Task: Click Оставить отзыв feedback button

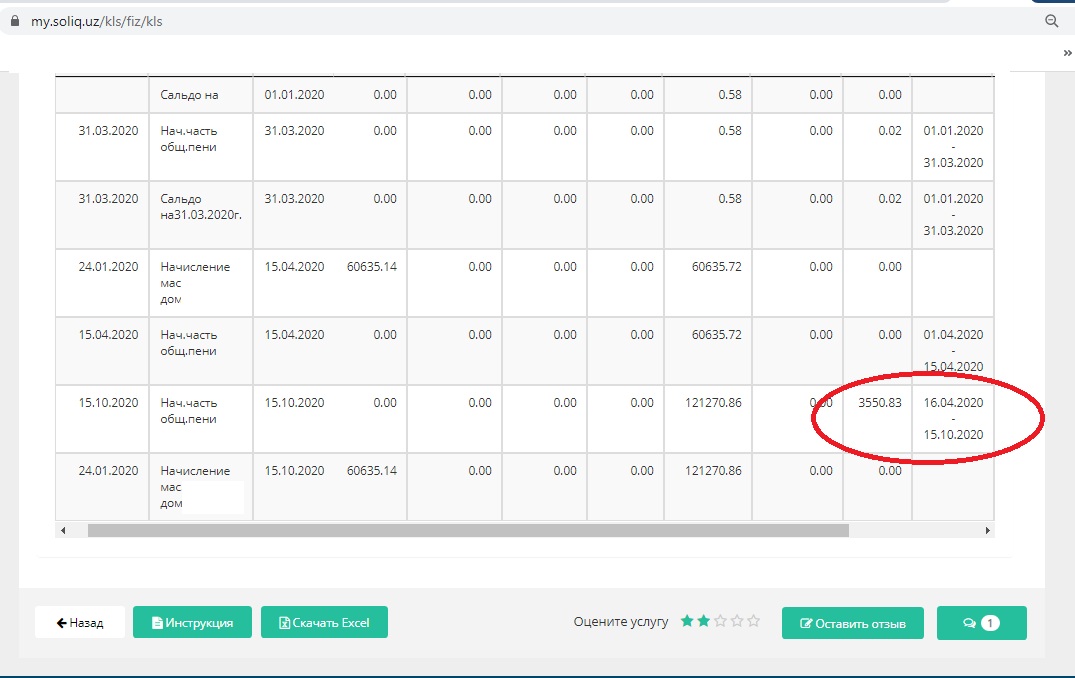Action: tap(852, 623)
